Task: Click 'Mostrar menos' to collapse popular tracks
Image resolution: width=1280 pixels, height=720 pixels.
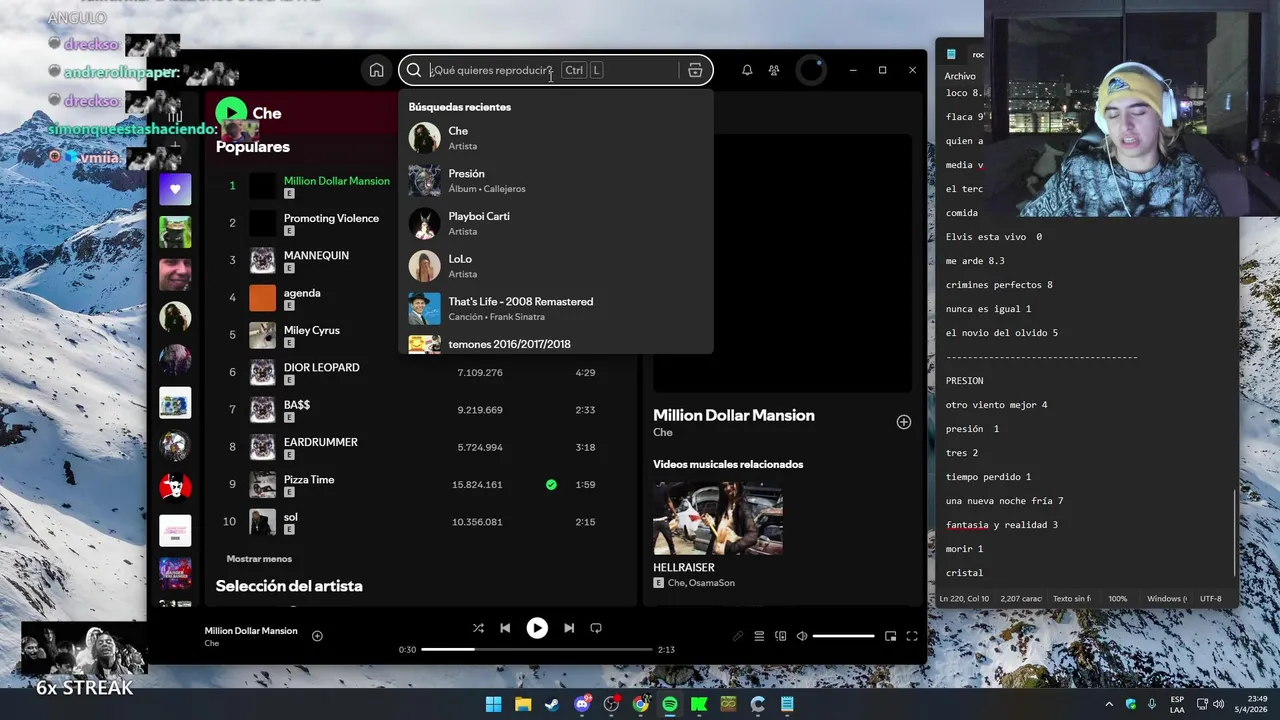Action: click(x=259, y=559)
